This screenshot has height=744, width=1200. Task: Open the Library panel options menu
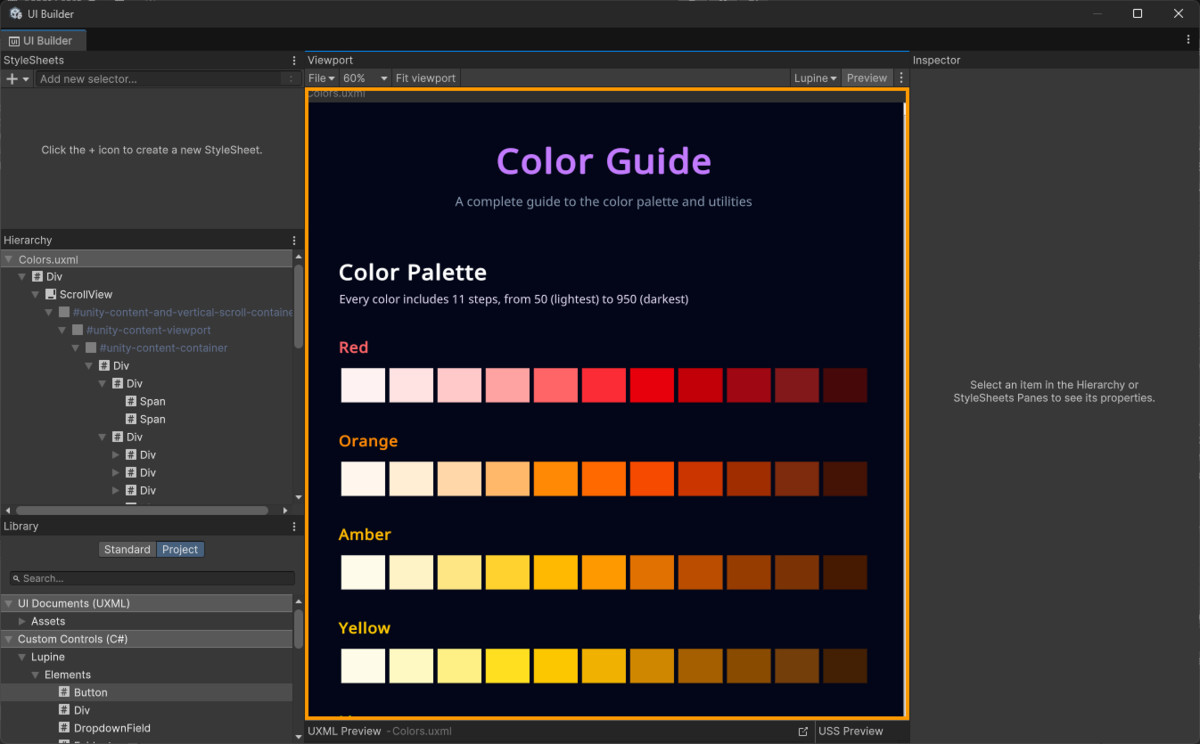pos(292,526)
